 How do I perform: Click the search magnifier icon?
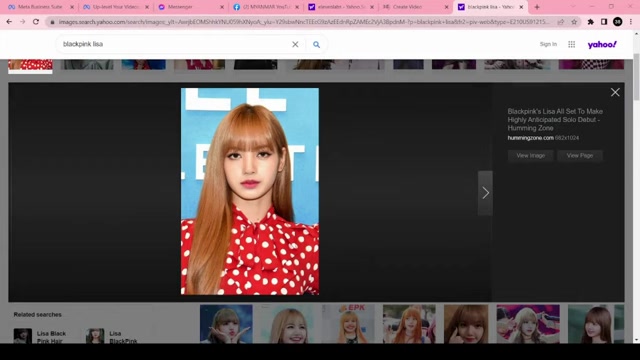tap(316, 44)
